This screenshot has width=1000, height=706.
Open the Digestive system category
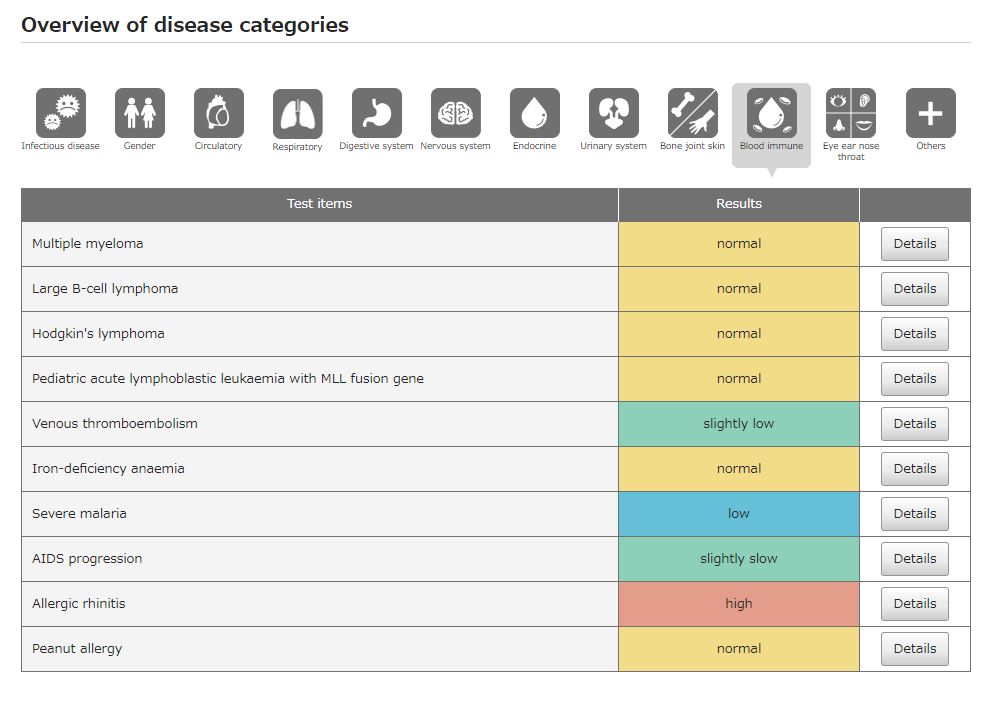coord(376,112)
